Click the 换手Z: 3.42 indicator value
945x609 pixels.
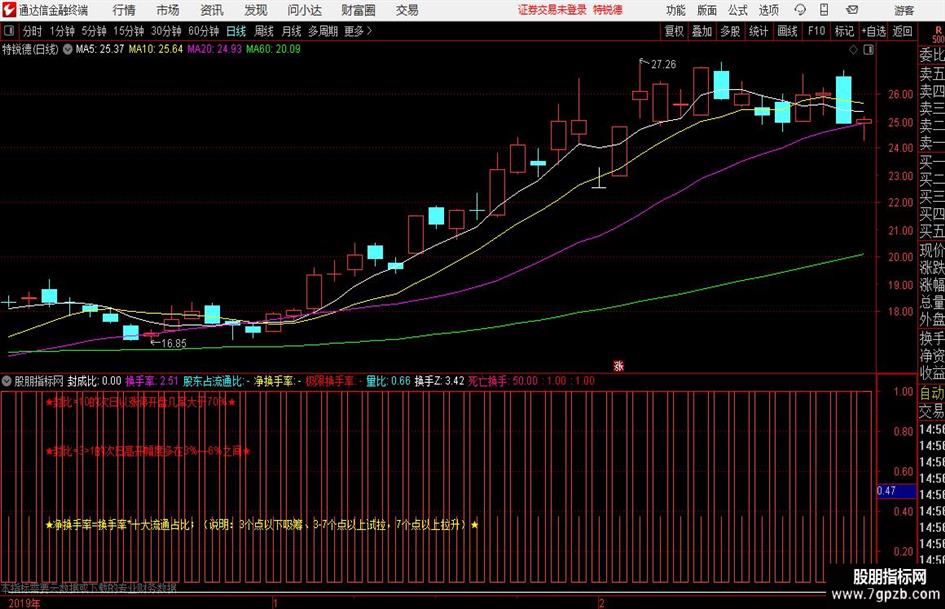tap(439, 381)
